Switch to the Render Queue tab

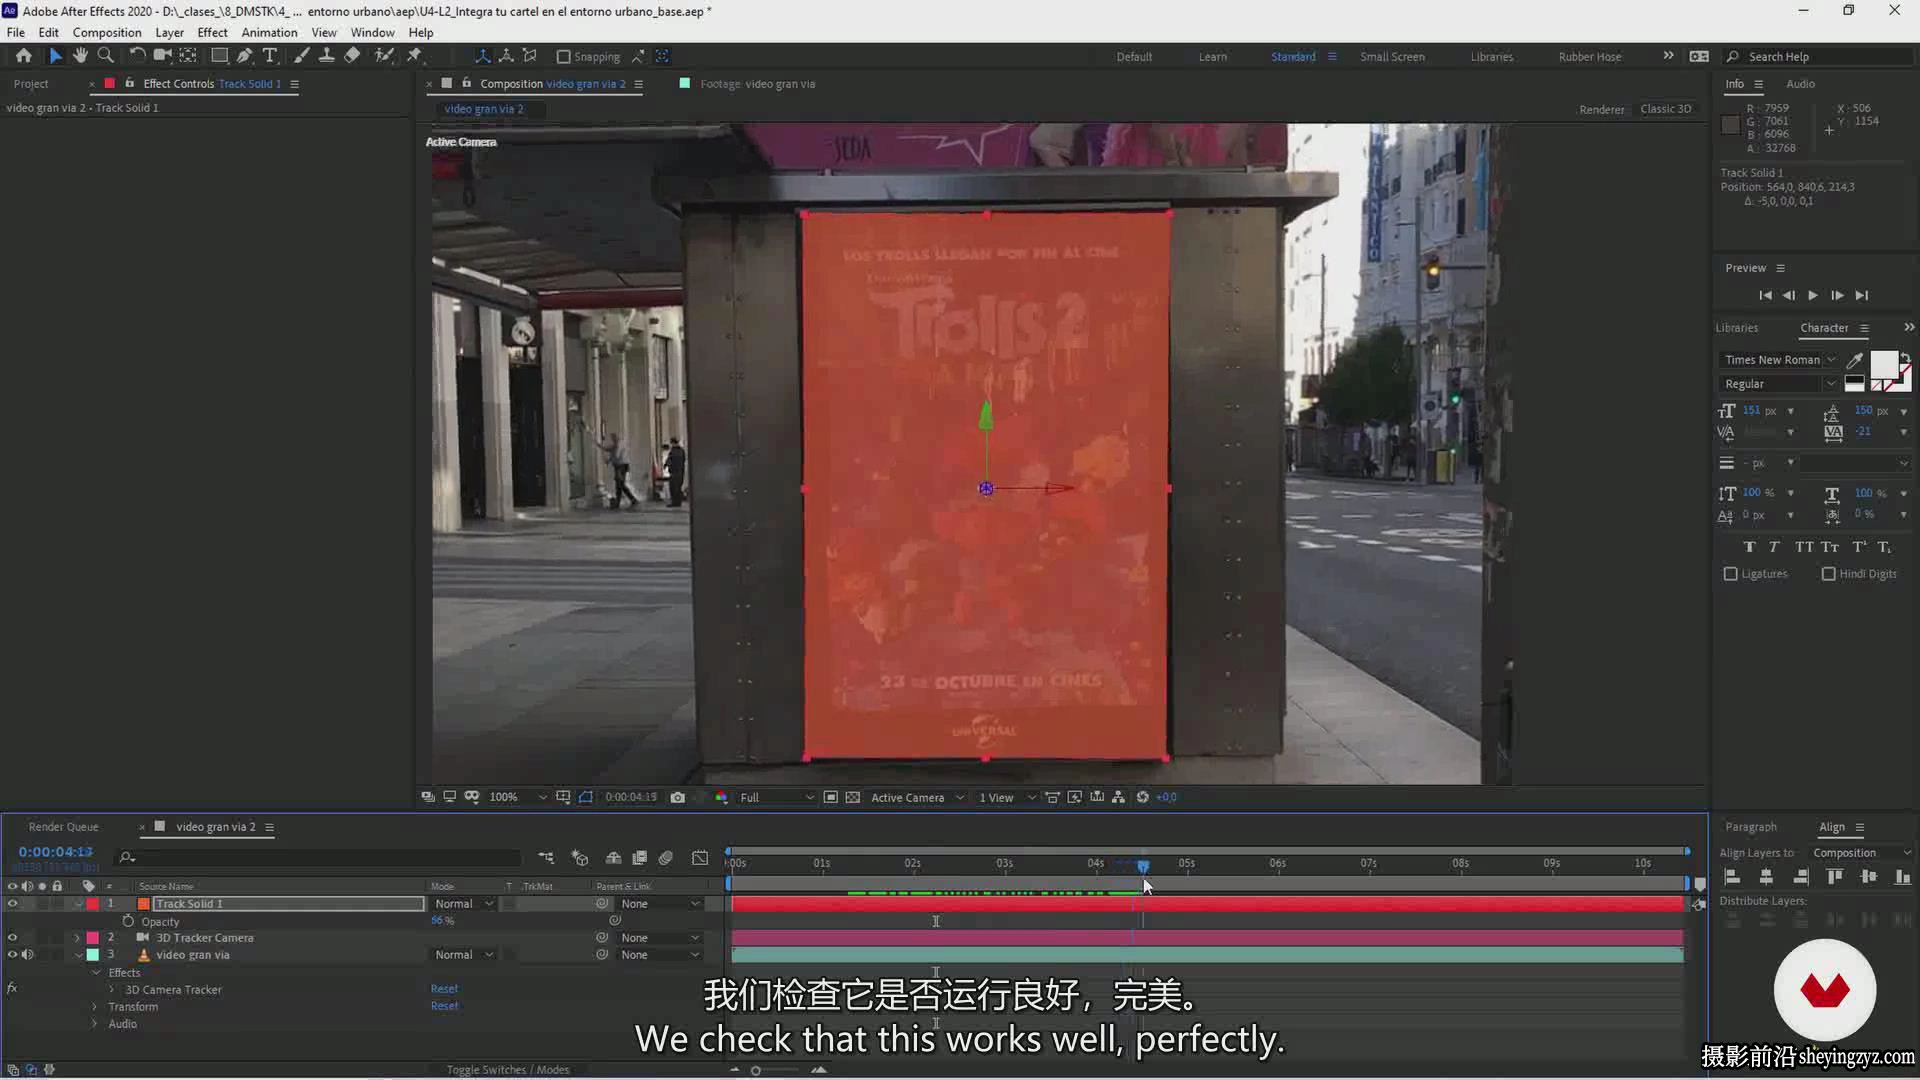63,827
